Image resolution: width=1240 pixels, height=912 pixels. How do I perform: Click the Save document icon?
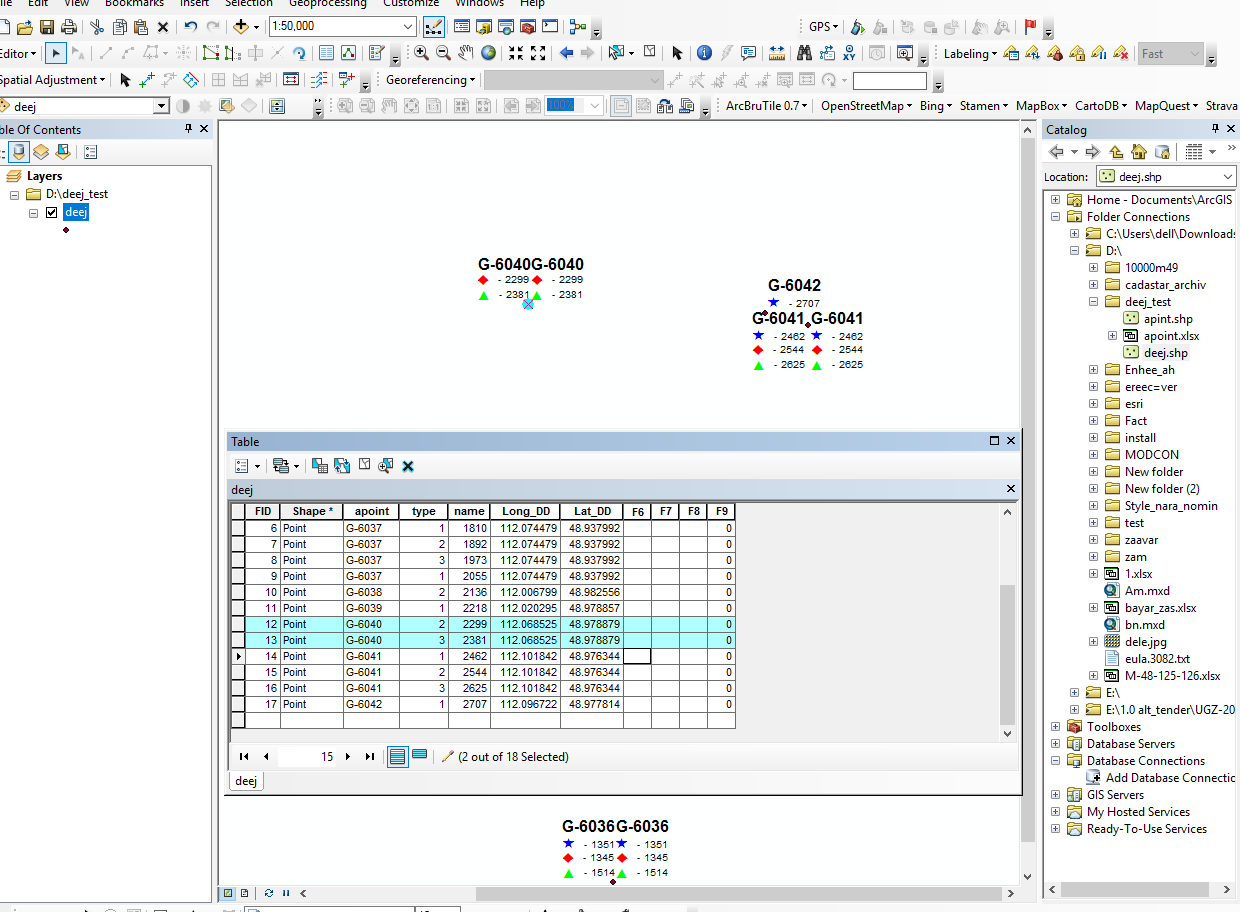pyautogui.click(x=46, y=27)
